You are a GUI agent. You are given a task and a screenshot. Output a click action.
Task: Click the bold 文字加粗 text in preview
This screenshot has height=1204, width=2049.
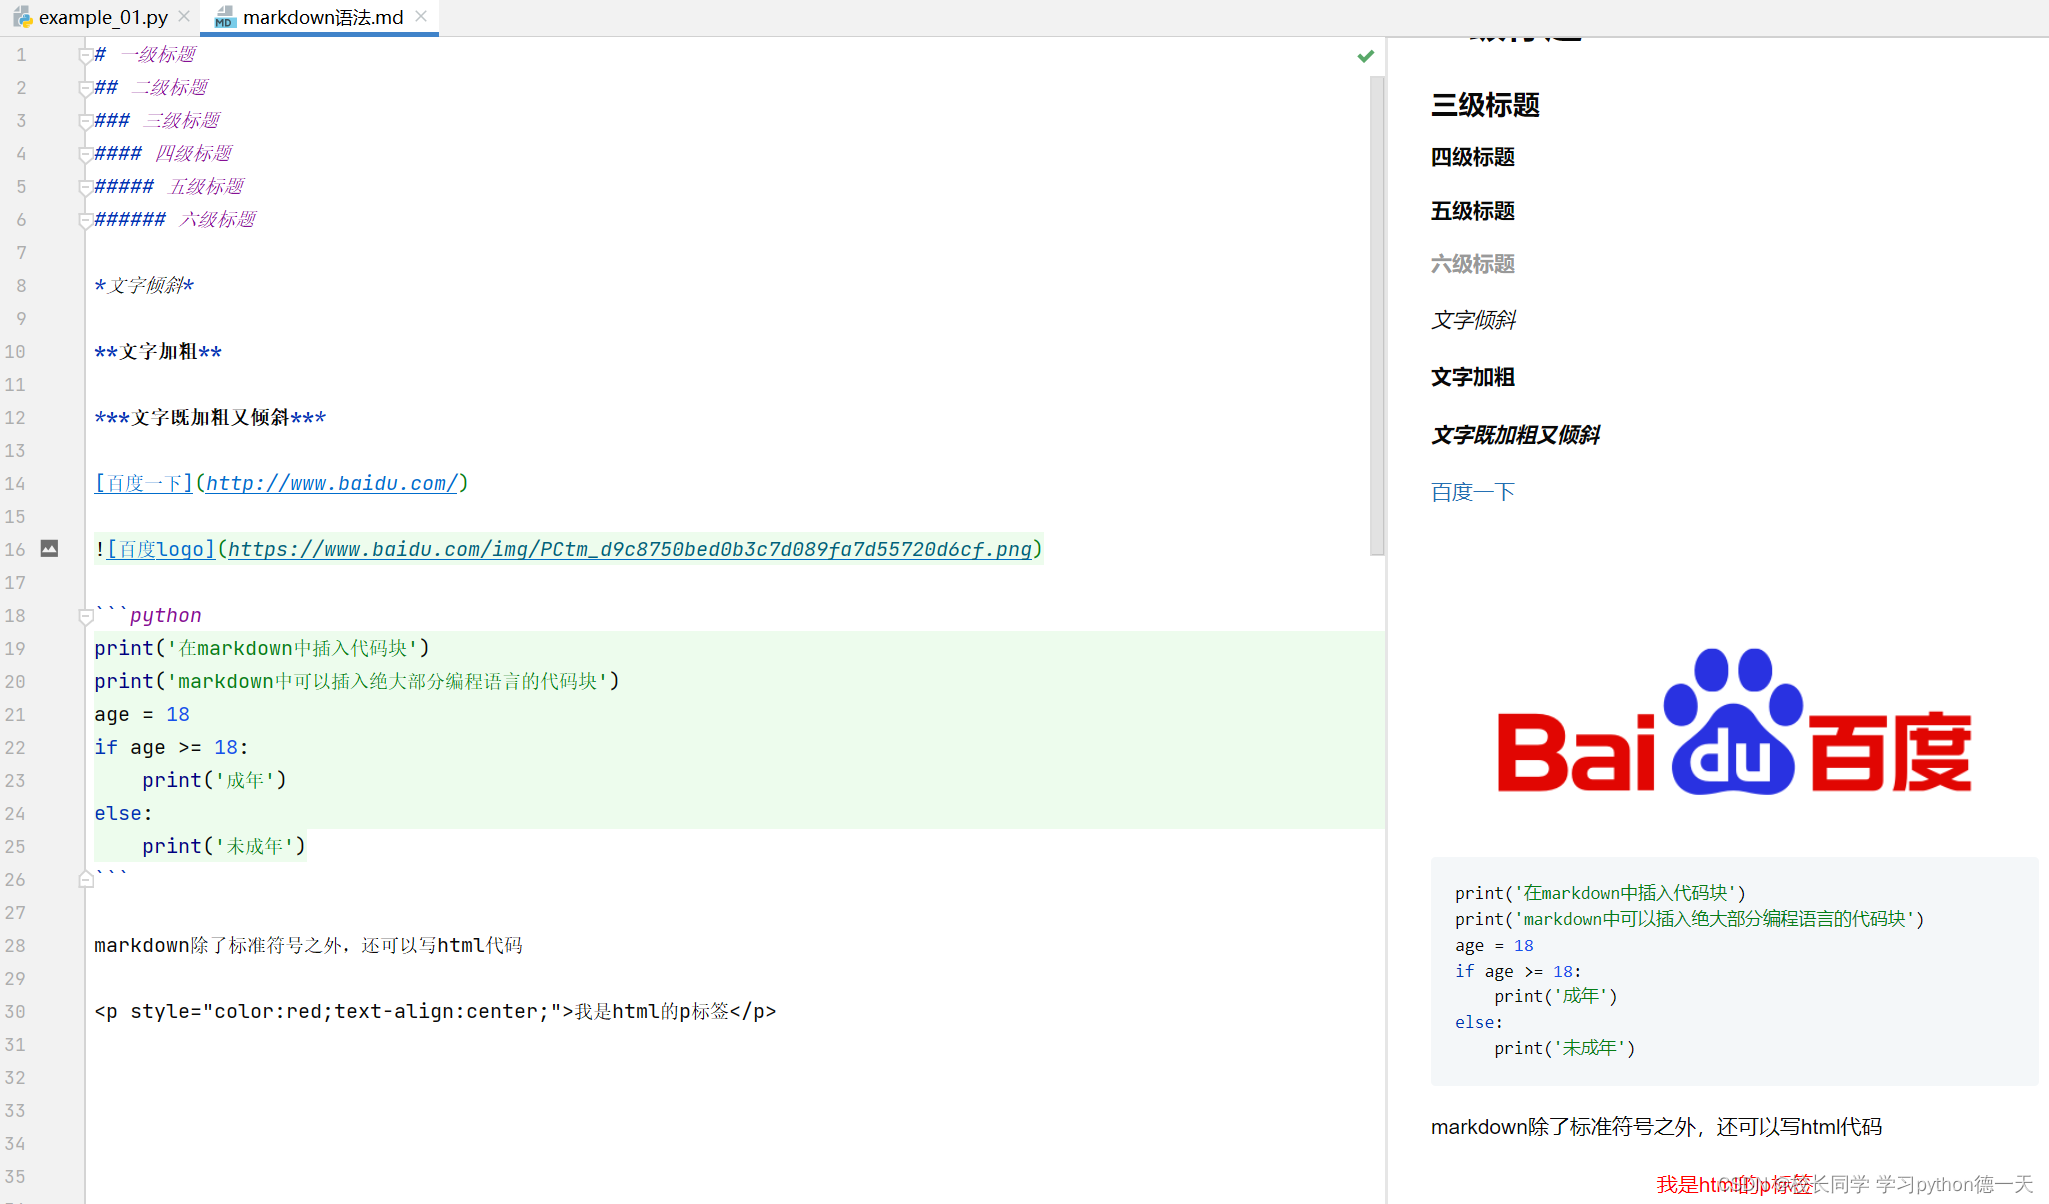point(1473,377)
